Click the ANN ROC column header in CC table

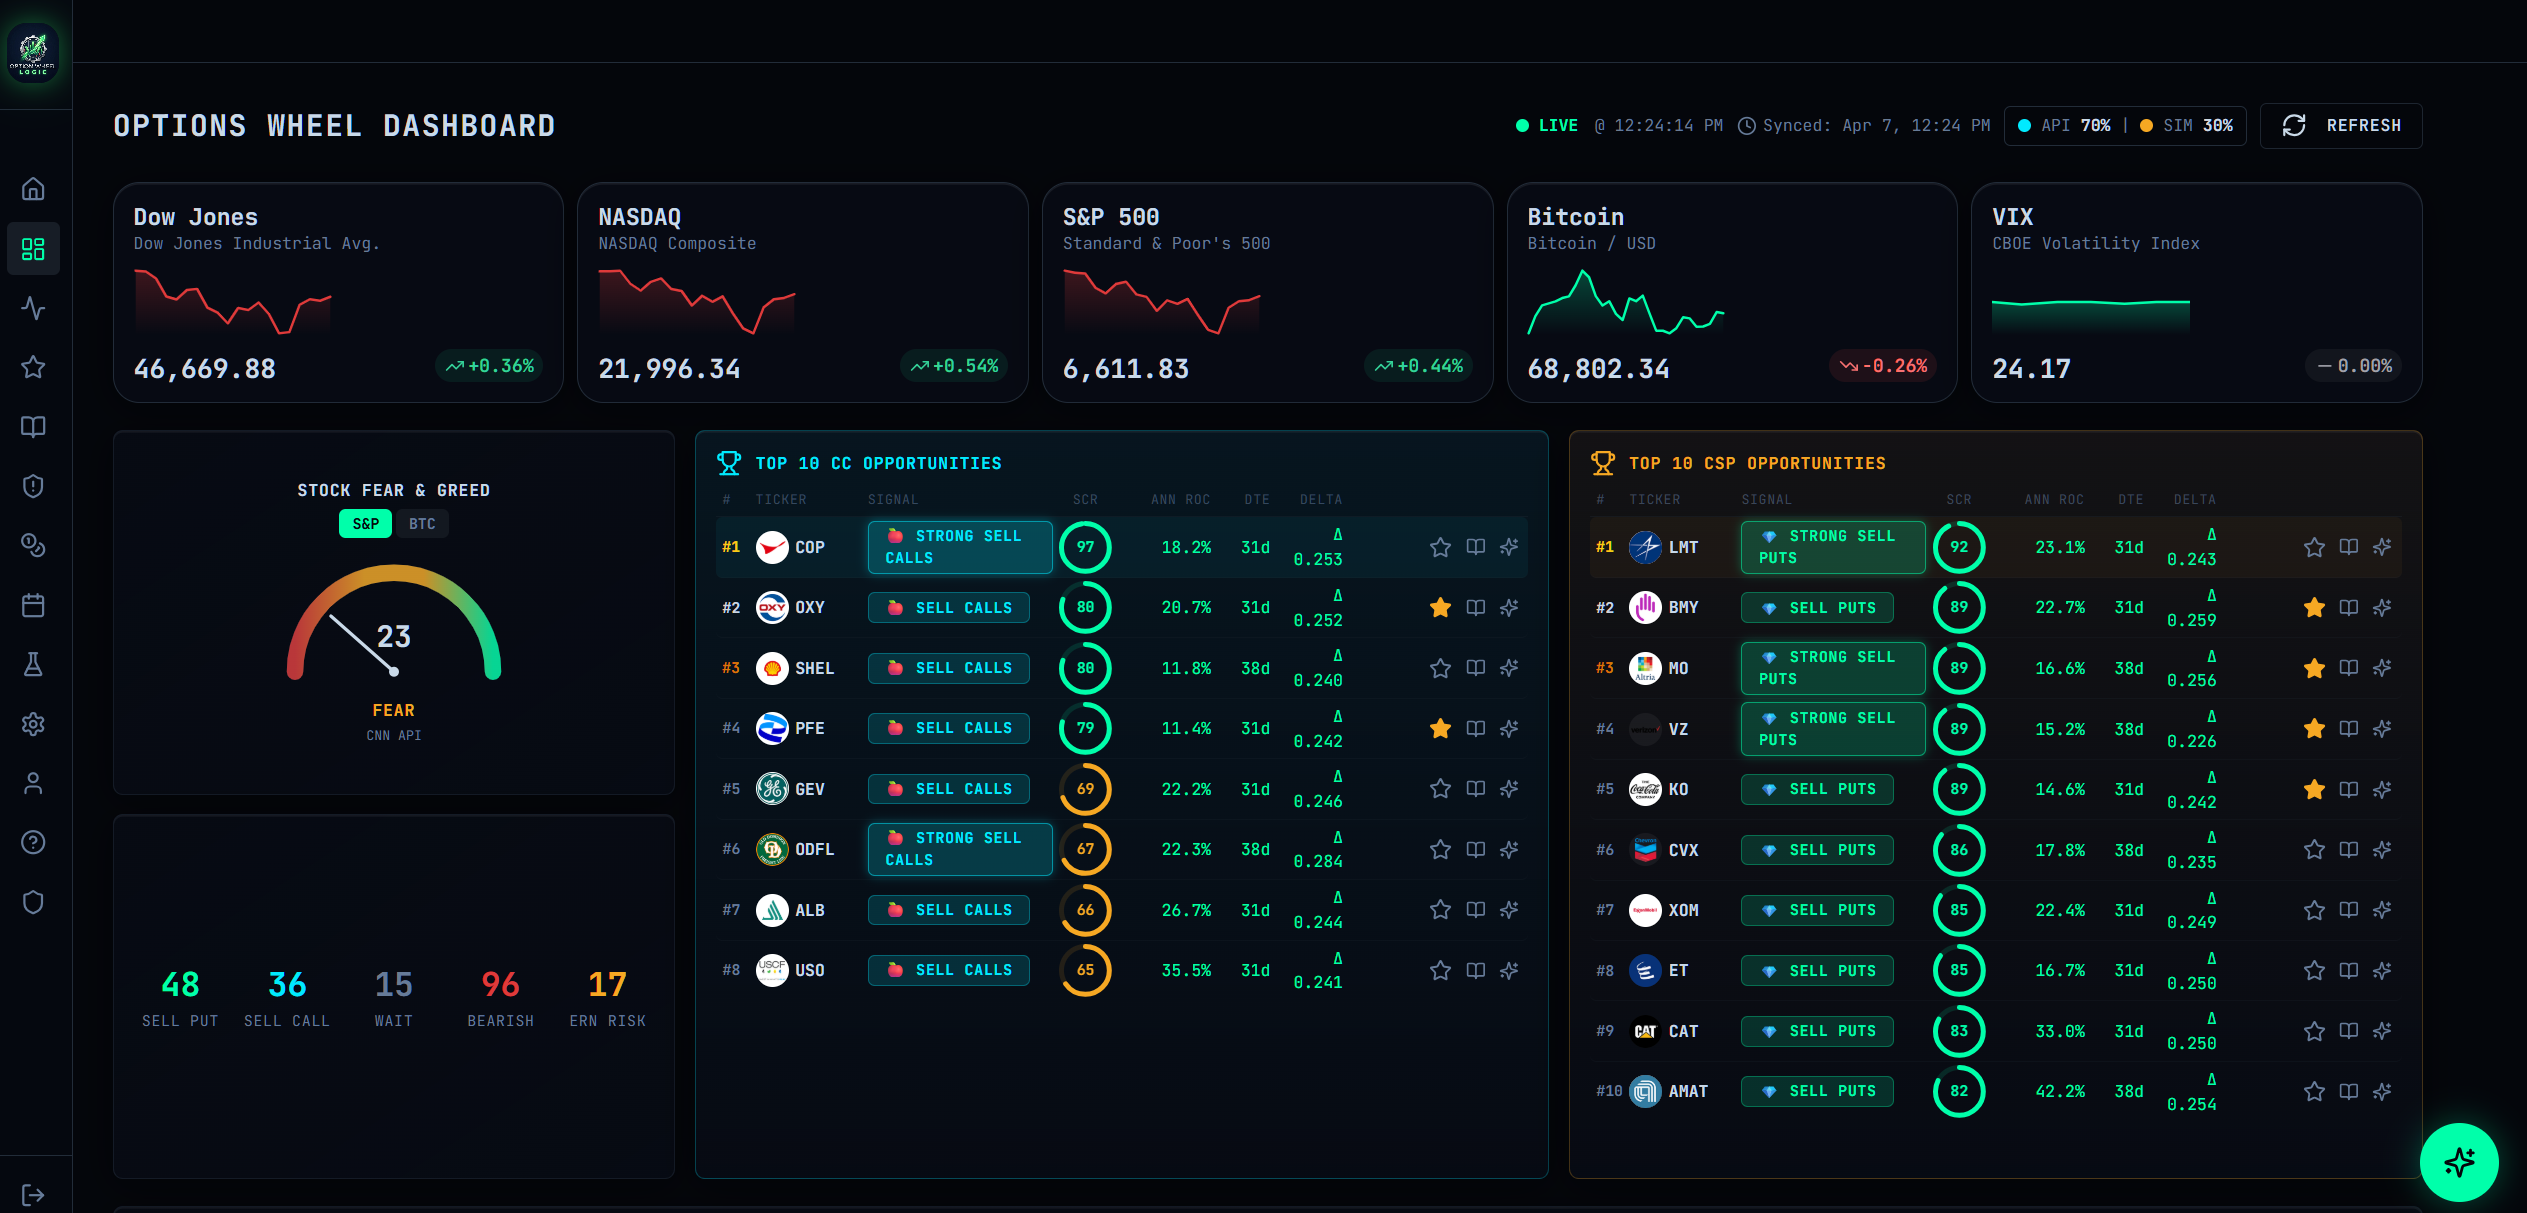pos(1180,499)
